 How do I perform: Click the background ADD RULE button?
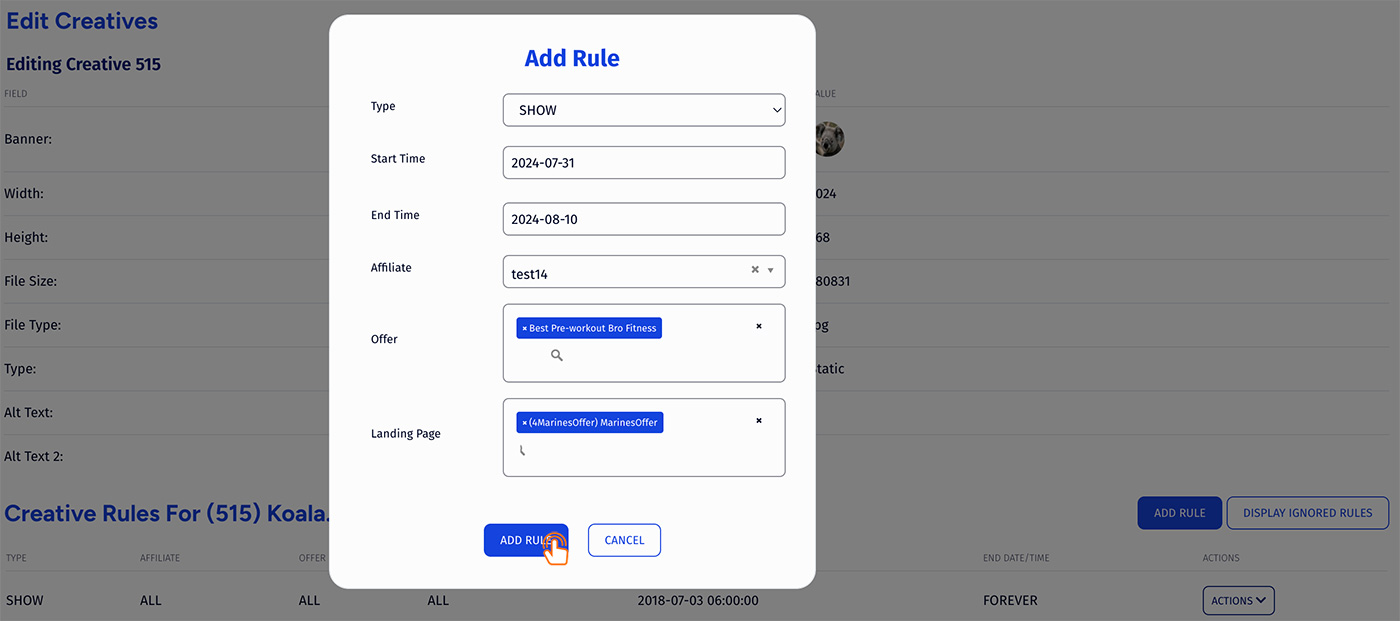coord(1179,513)
